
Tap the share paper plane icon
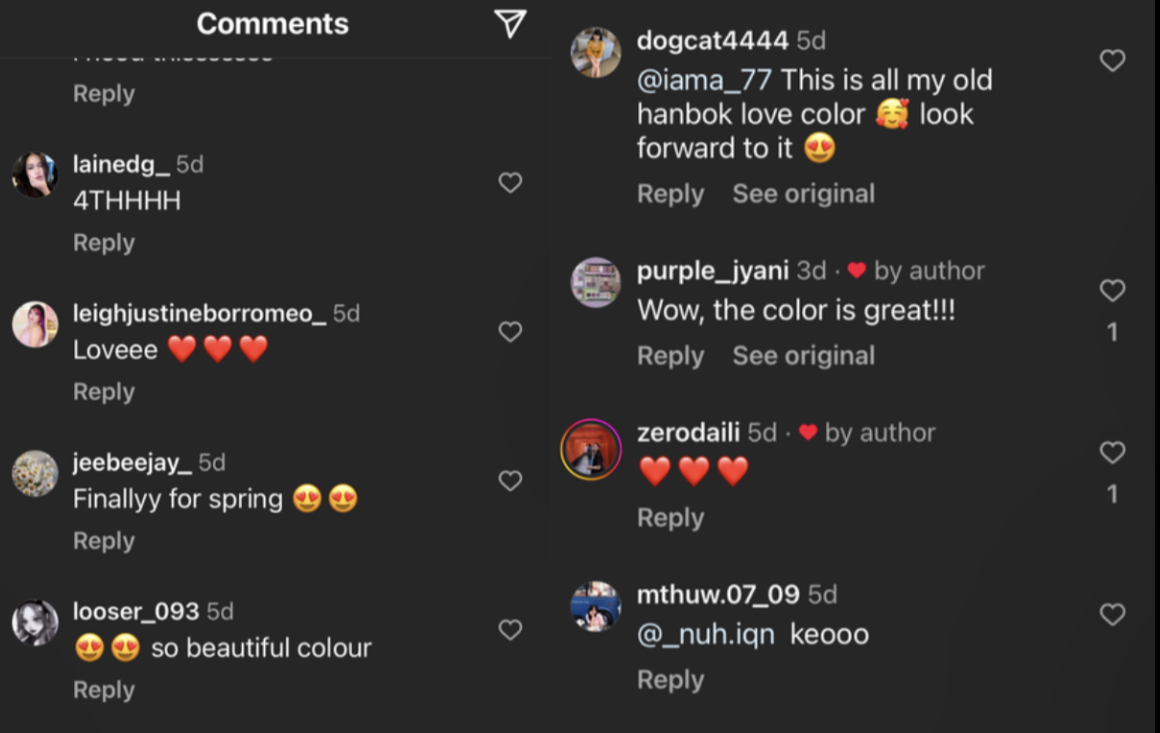pyautogui.click(x=510, y=24)
